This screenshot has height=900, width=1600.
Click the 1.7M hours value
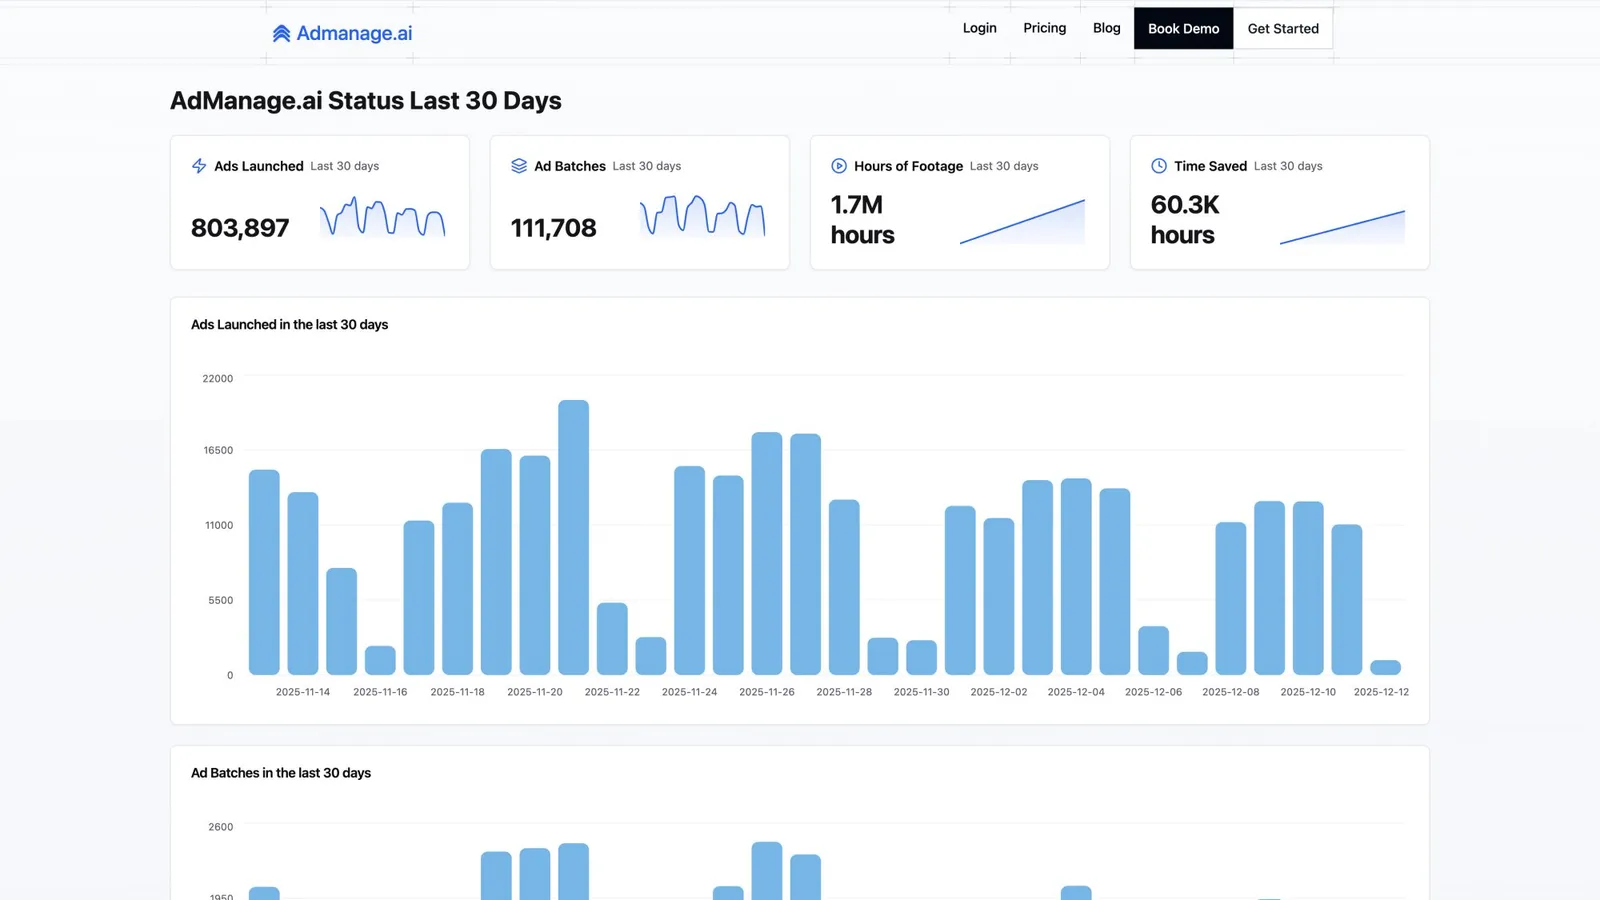click(862, 220)
